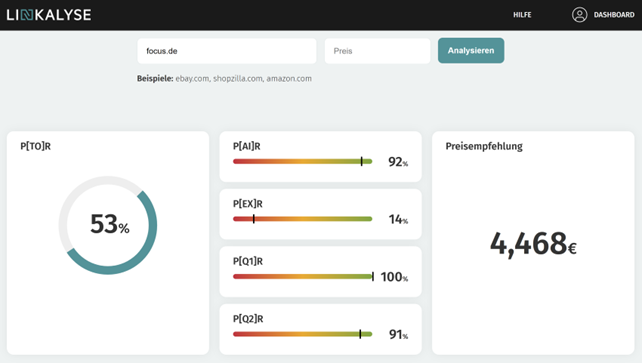This screenshot has width=642, height=363.
Task: Click the P[Q1]R label
Action: 248,261
